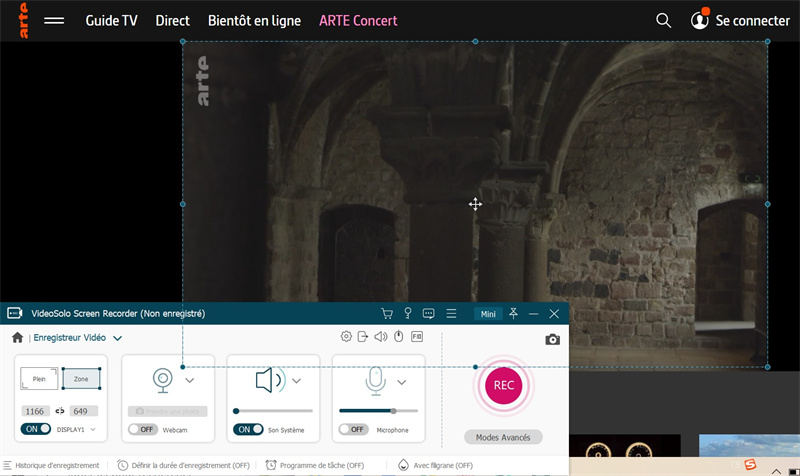800x476 pixels.
Task: Expand the microphone source dropdown arrow
Action: pos(402,382)
